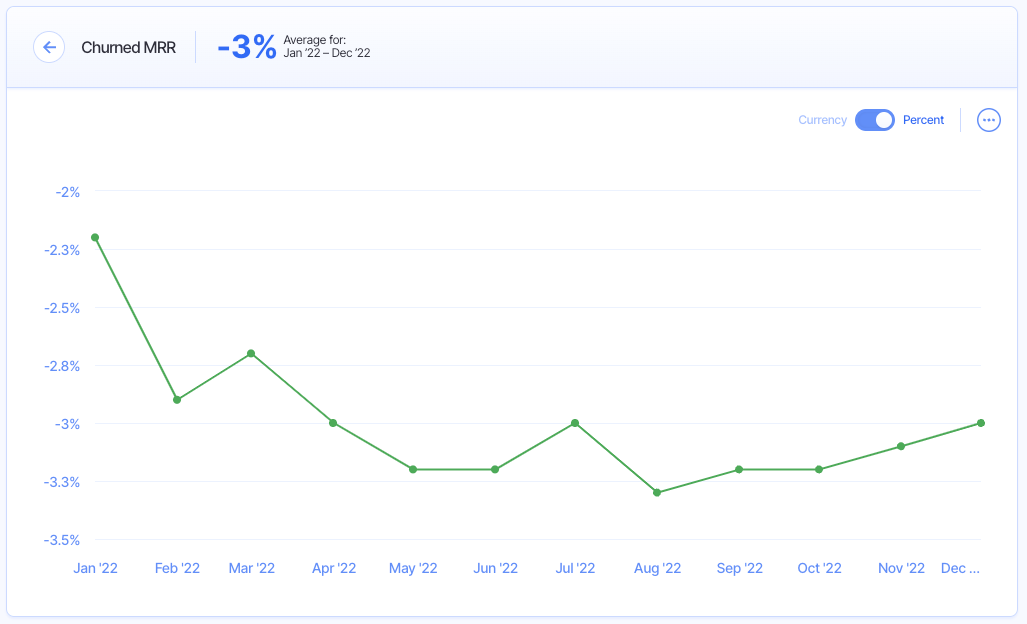This screenshot has width=1027, height=624.
Task: Click the back arrow button
Action: click(49, 47)
